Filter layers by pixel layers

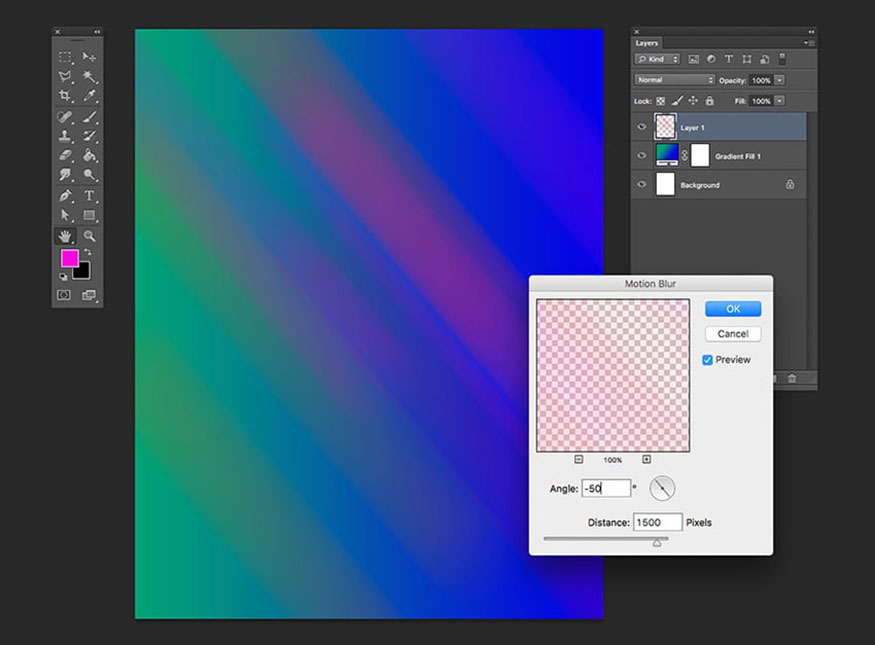[694, 59]
